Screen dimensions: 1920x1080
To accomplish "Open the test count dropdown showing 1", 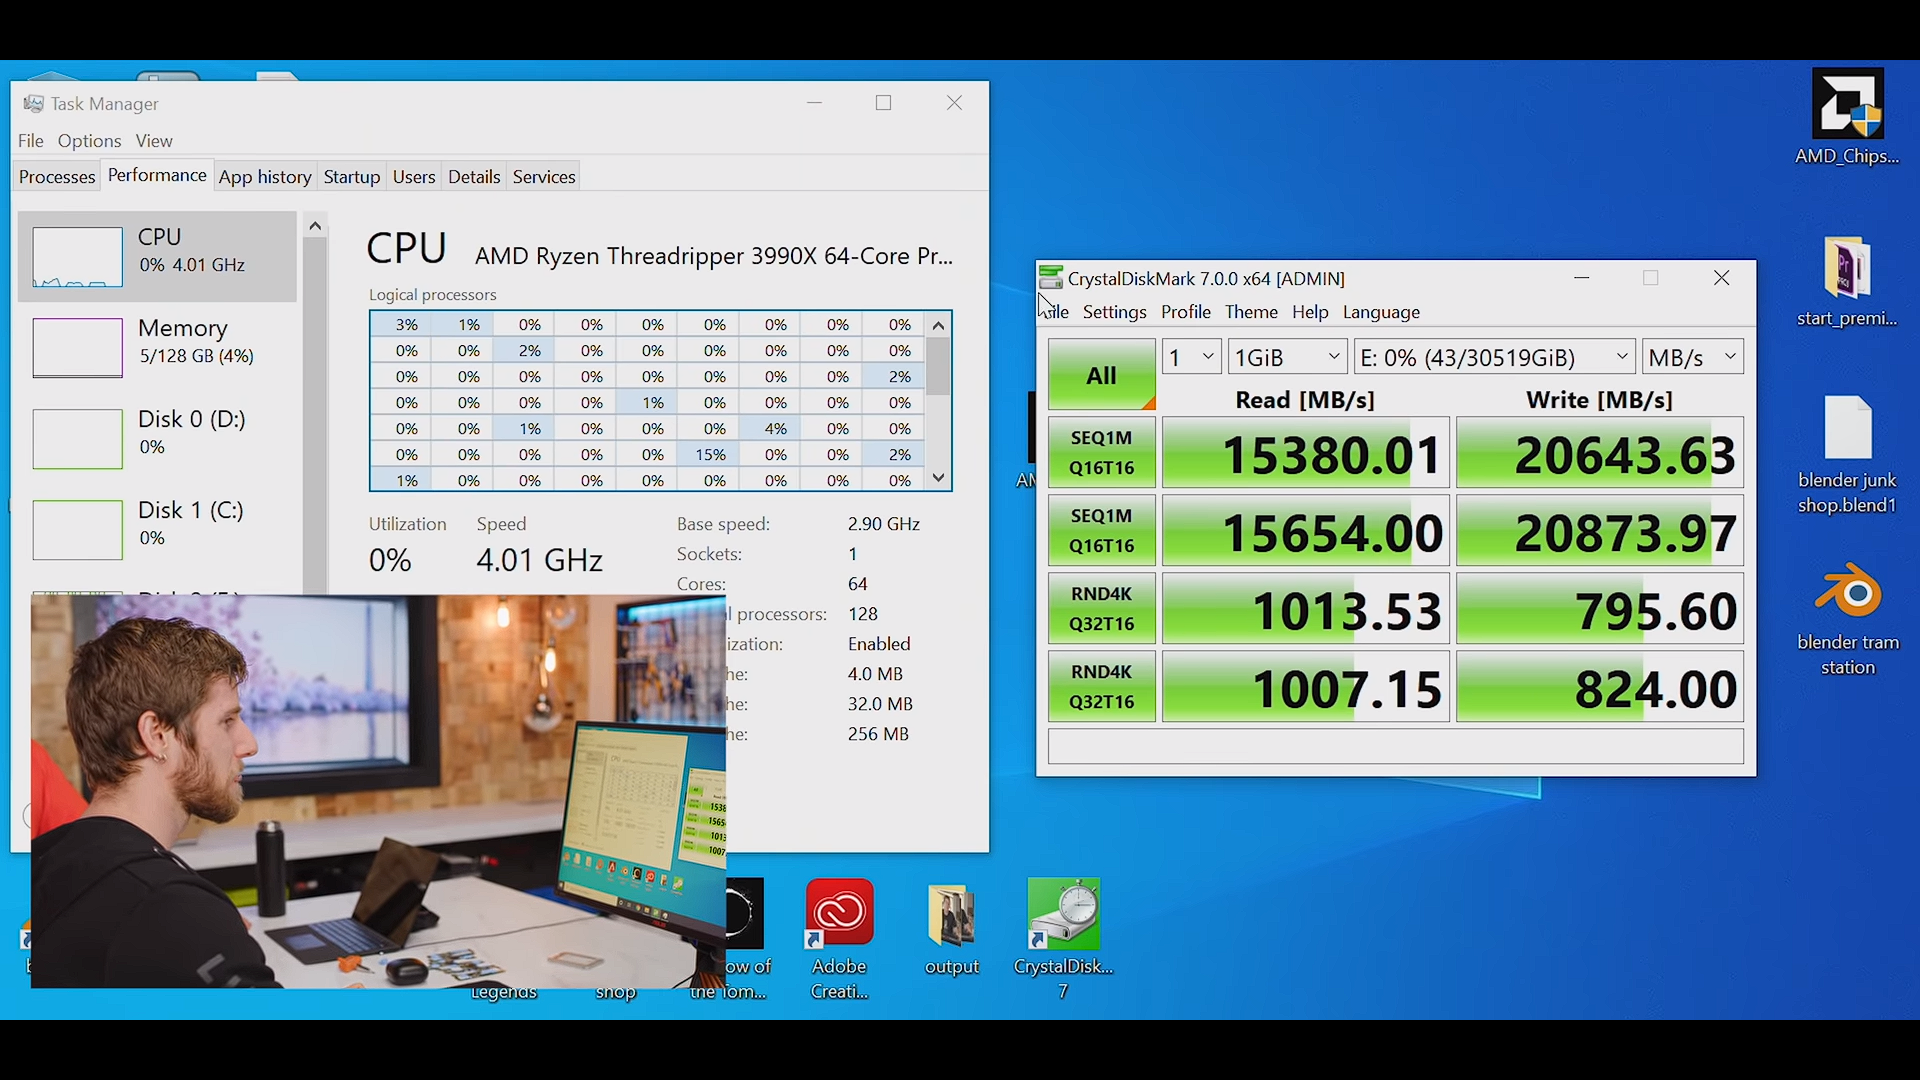I will [x=1191, y=357].
